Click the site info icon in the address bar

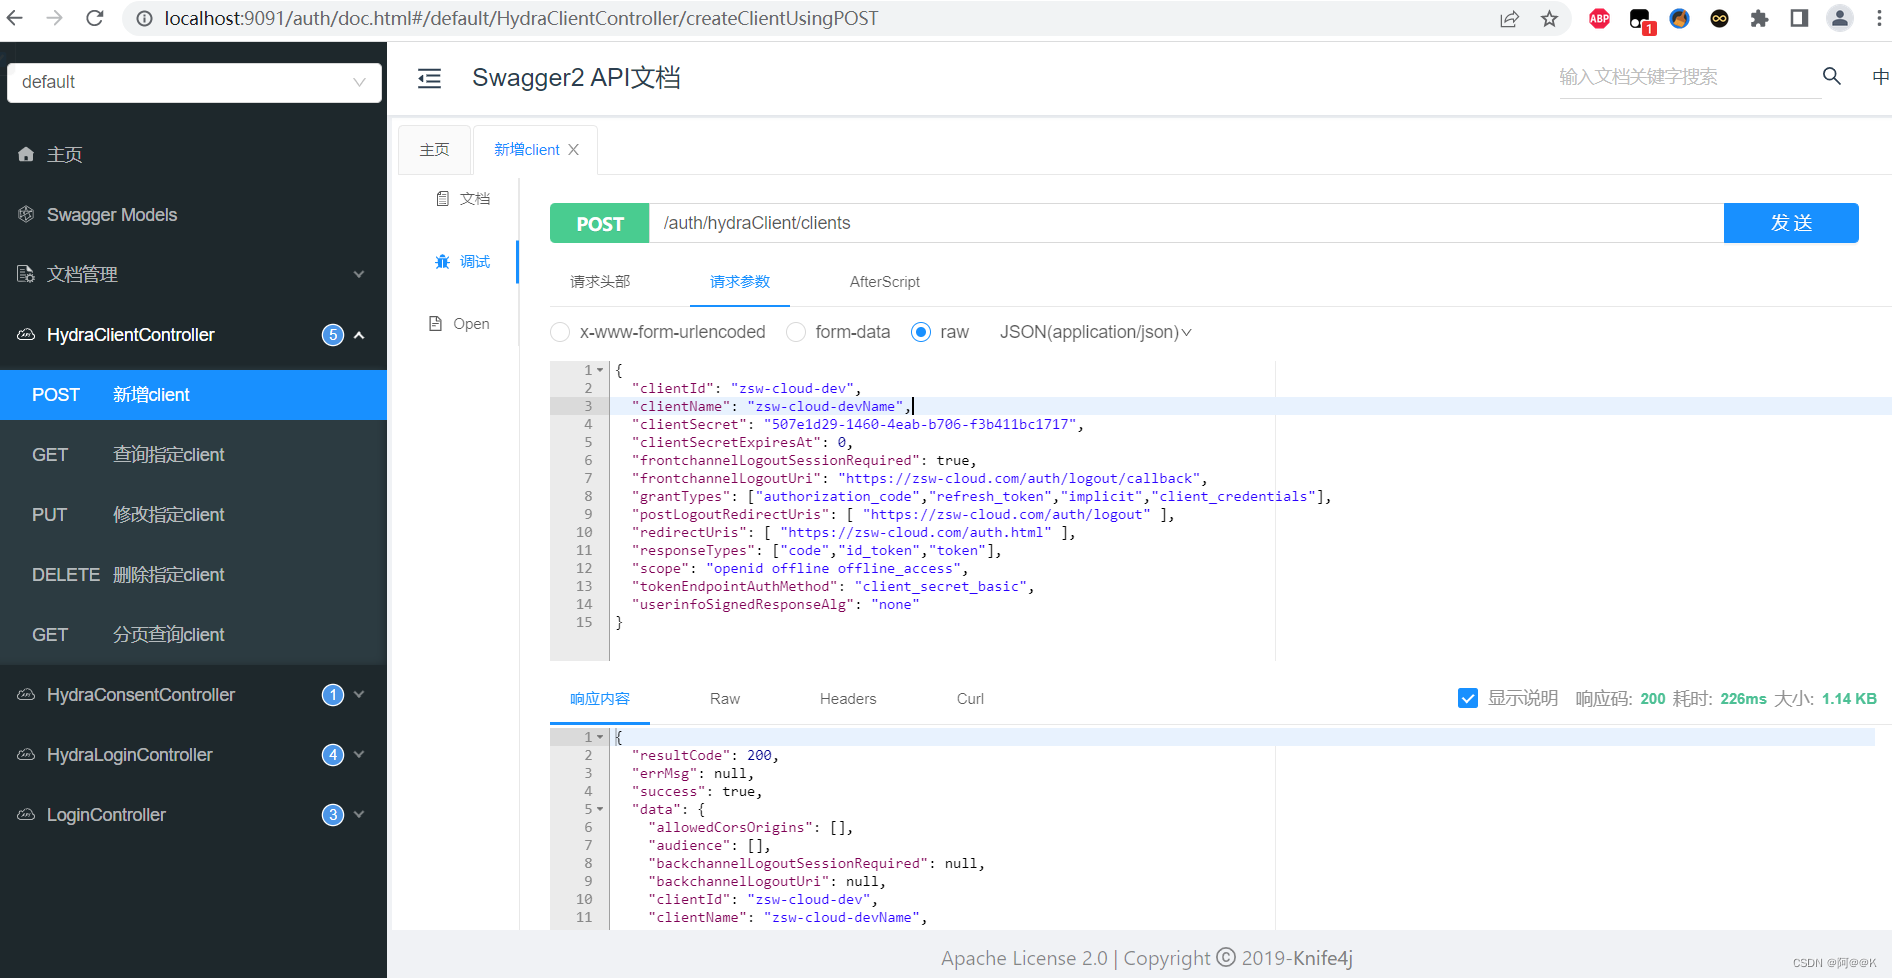click(145, 19)
